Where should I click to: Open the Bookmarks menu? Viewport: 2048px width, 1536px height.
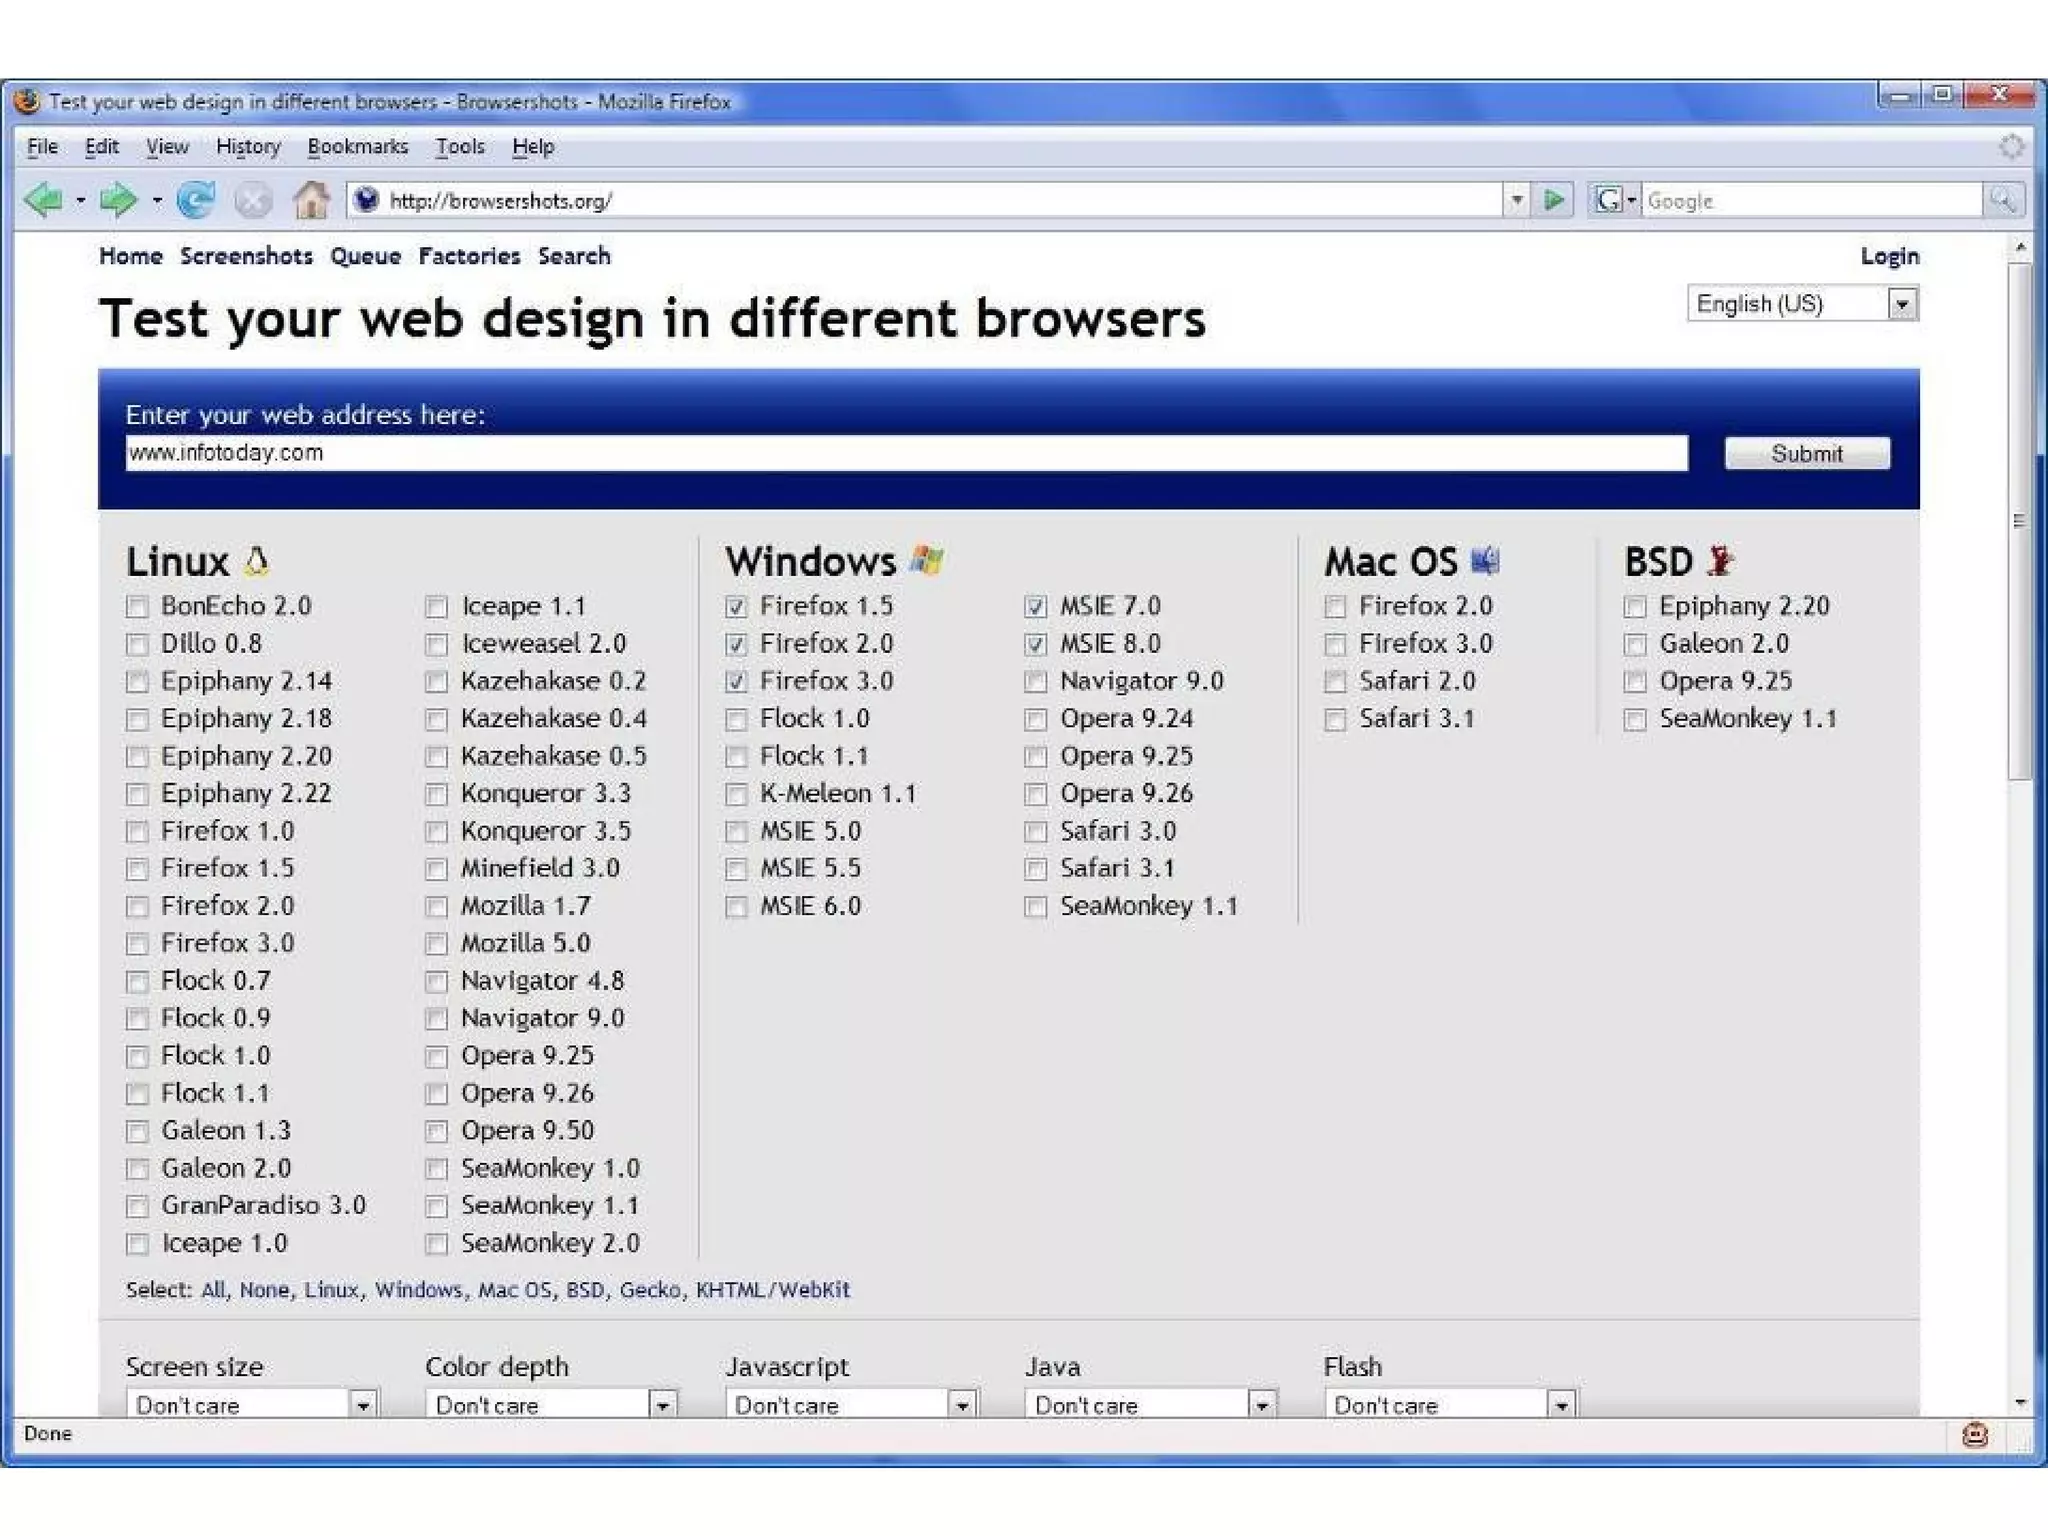click(x=357, y=147)
